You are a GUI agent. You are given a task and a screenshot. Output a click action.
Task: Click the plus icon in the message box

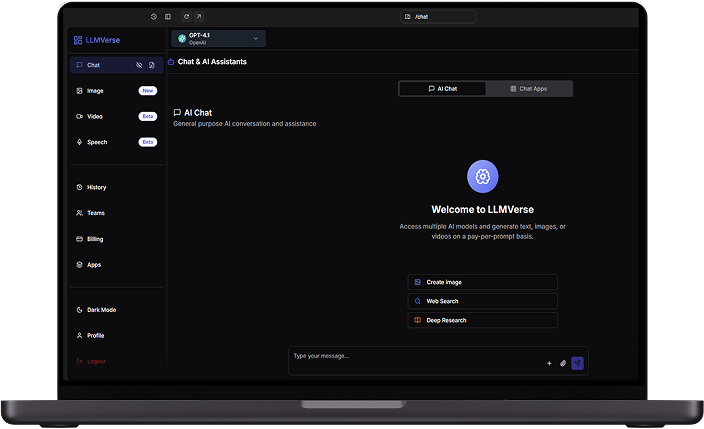click(549, 363)
